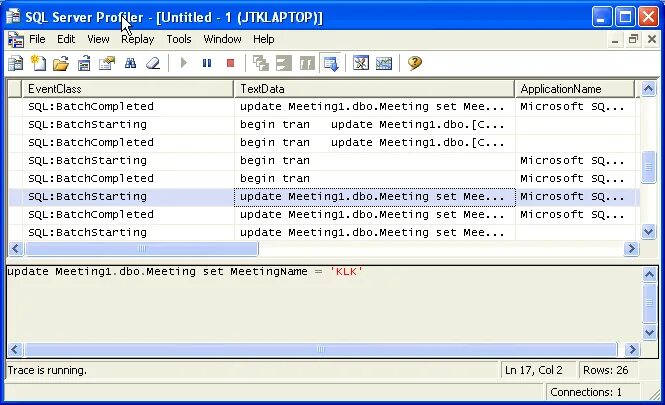This screenshot has width=665, height=405.
Task: Click the New Template icon with the star
Action: pos(39,64)
